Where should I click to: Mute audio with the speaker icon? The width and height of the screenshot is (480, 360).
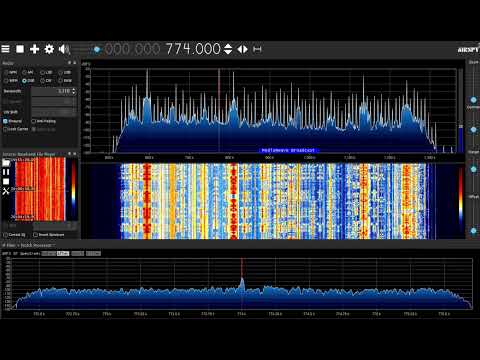[x=64, y=49]
